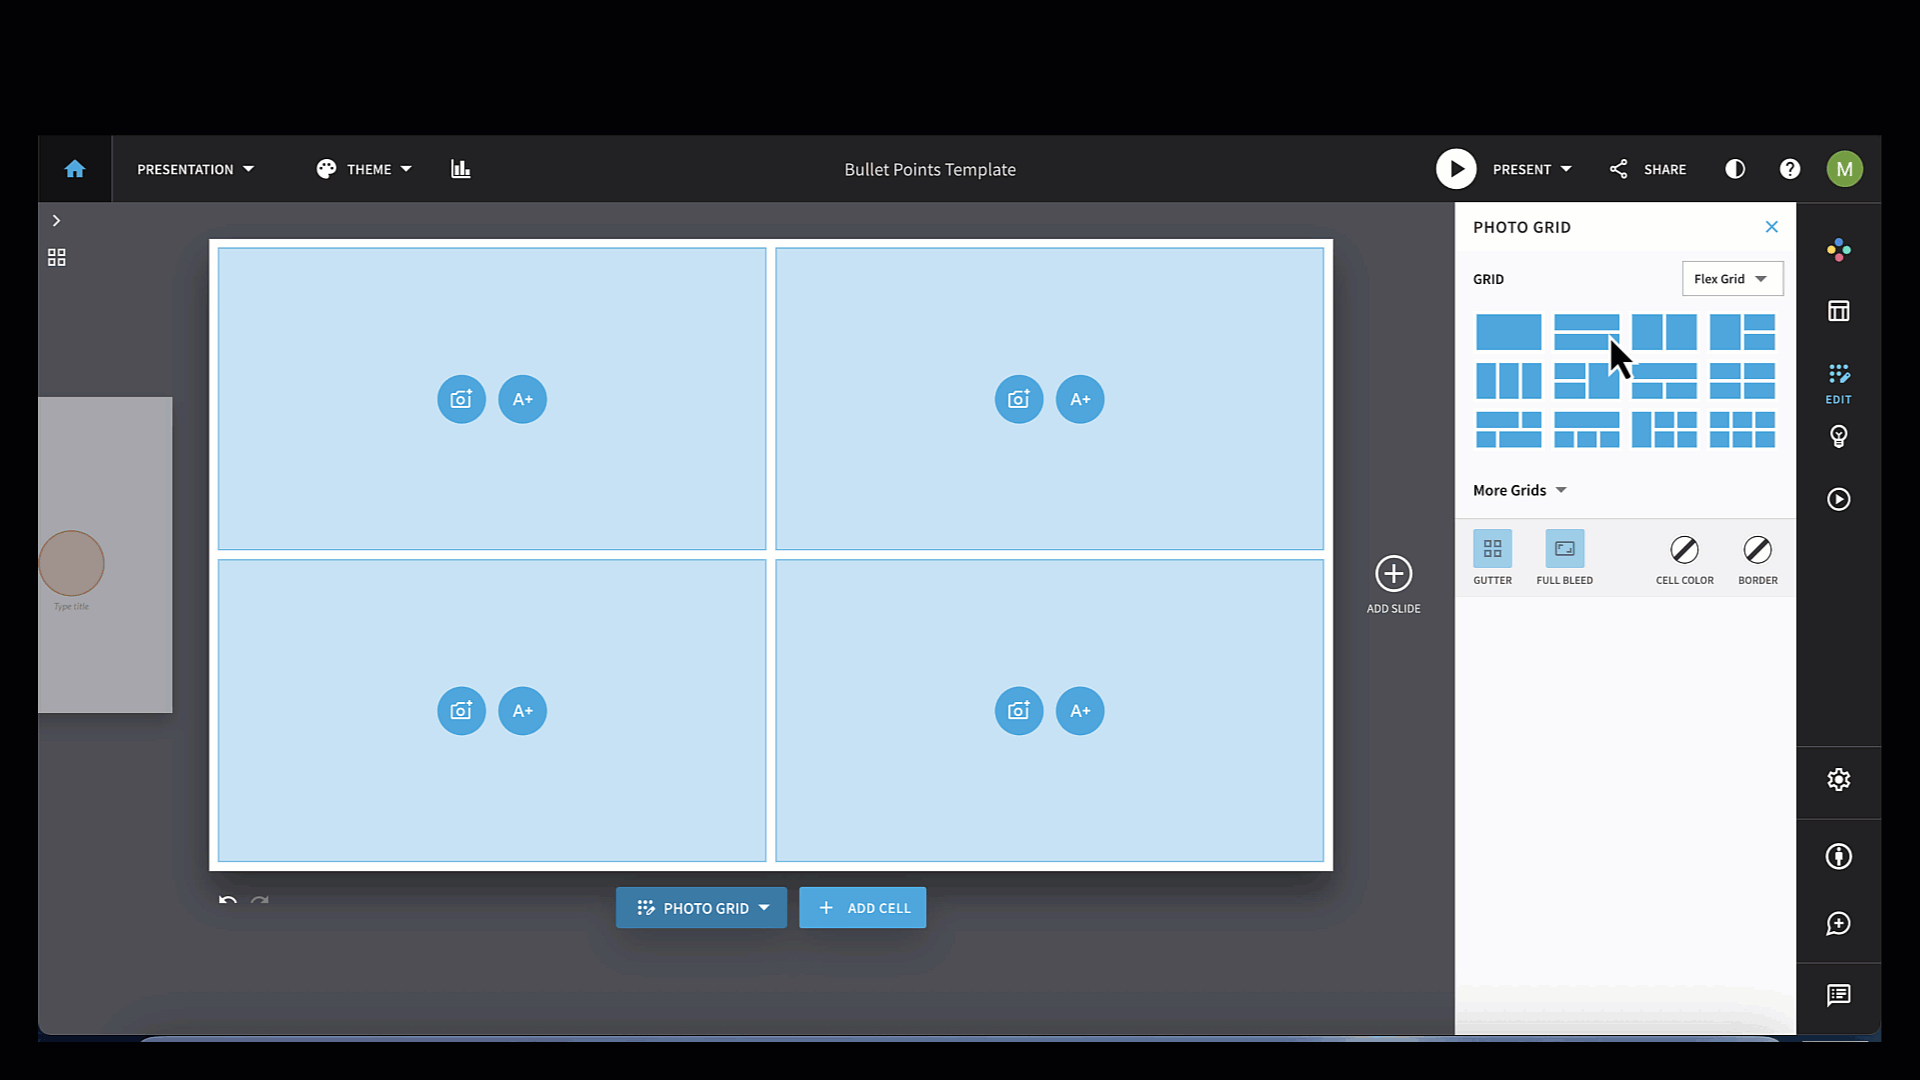Close the PHOTO GRID panel

(x=1772, y=227)
